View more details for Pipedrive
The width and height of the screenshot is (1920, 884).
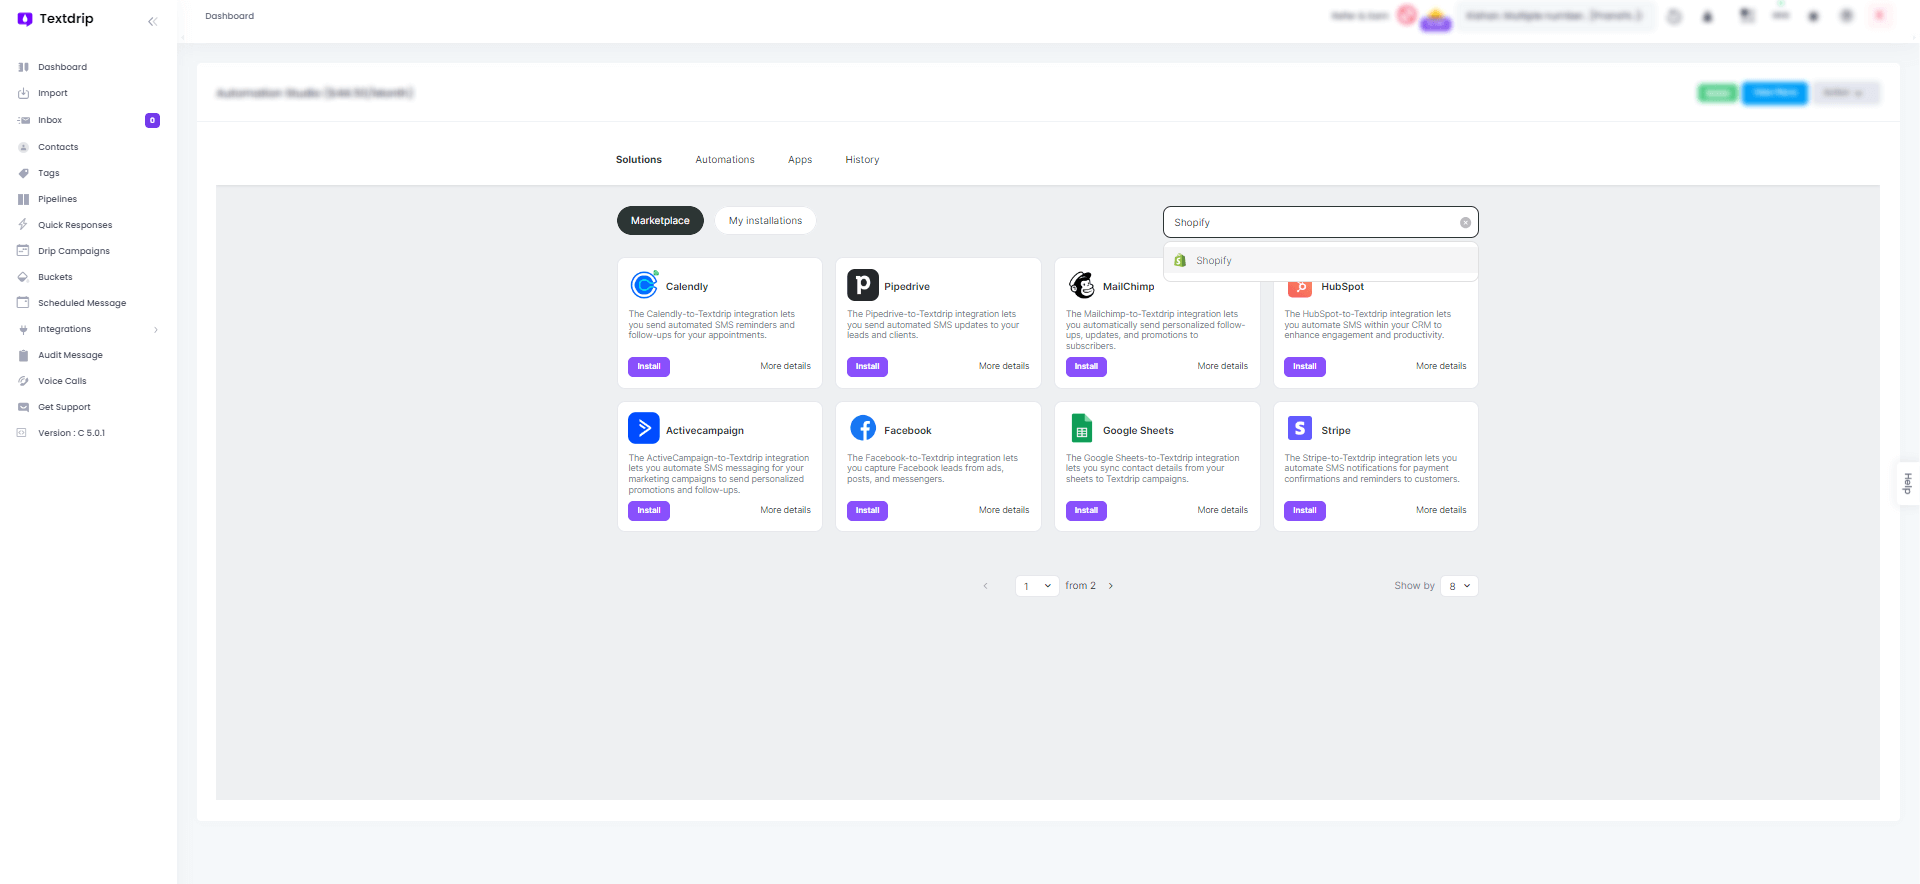click(1004, 366)
